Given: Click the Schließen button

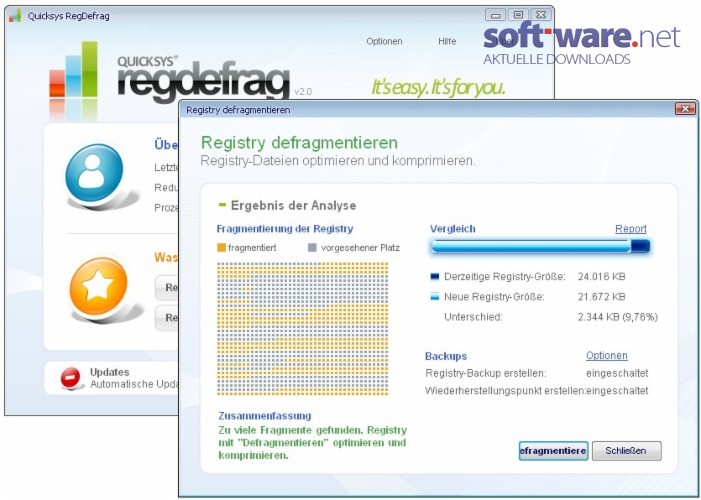Looking at the screenshot, I should tap(626, 451).
